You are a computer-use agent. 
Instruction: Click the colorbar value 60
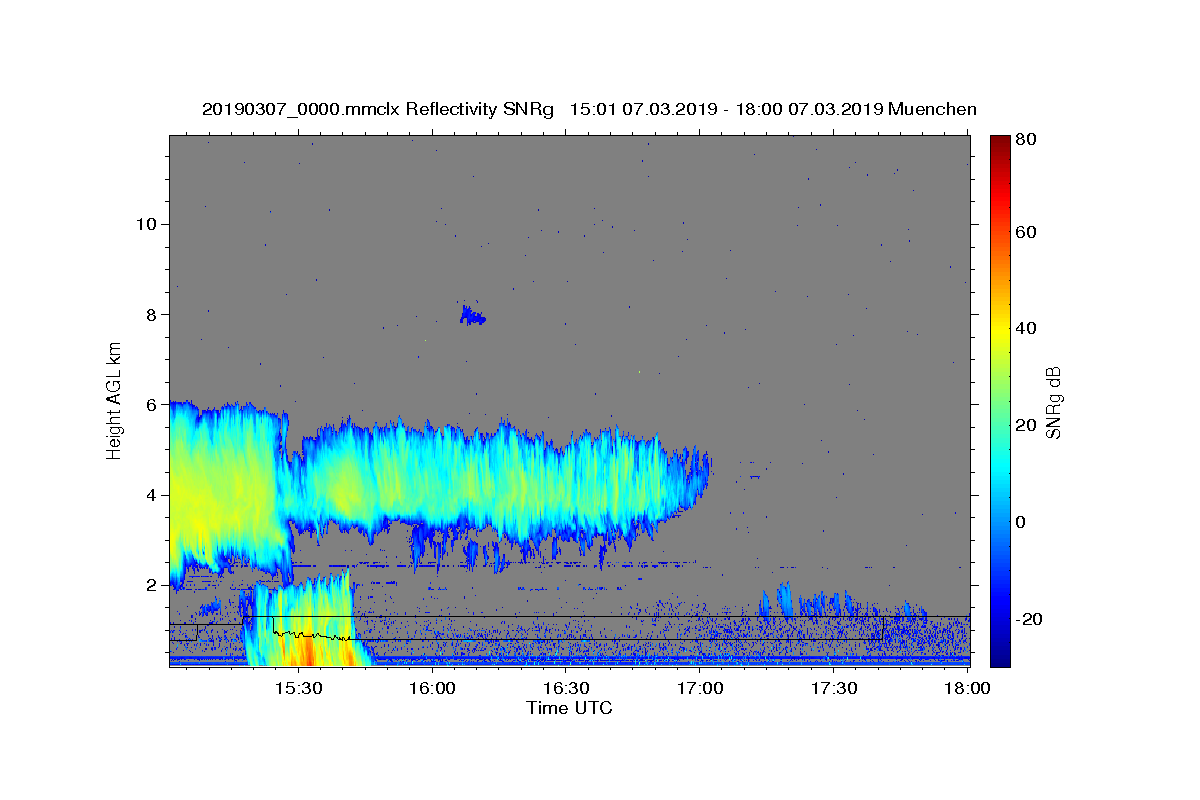pyautogui.click(x=1026, y=232)
